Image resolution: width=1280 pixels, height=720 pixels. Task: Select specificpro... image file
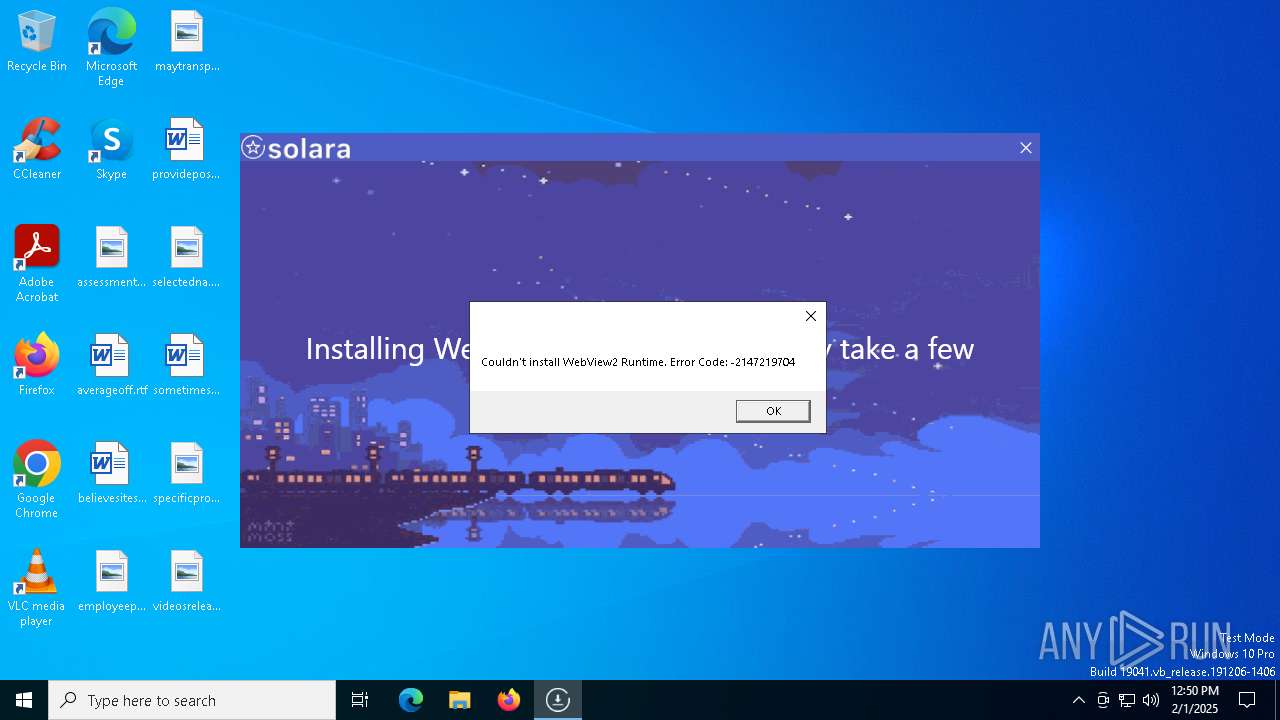pos(186,473)
